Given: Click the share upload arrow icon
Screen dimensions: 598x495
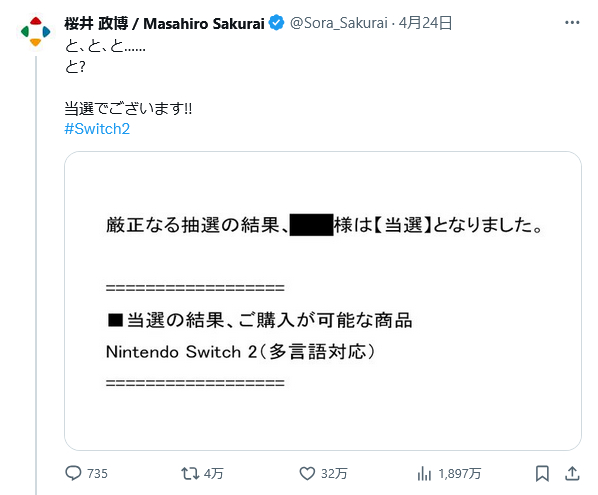Looking at the screenshot, I should pyautogui.click(x=572, y=474).
